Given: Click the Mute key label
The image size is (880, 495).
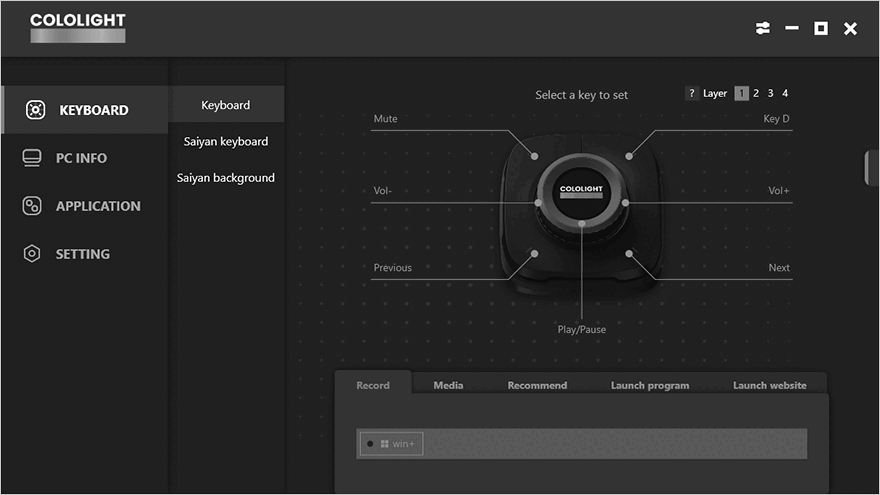Looking at the screenshot, I should (386, 118).
